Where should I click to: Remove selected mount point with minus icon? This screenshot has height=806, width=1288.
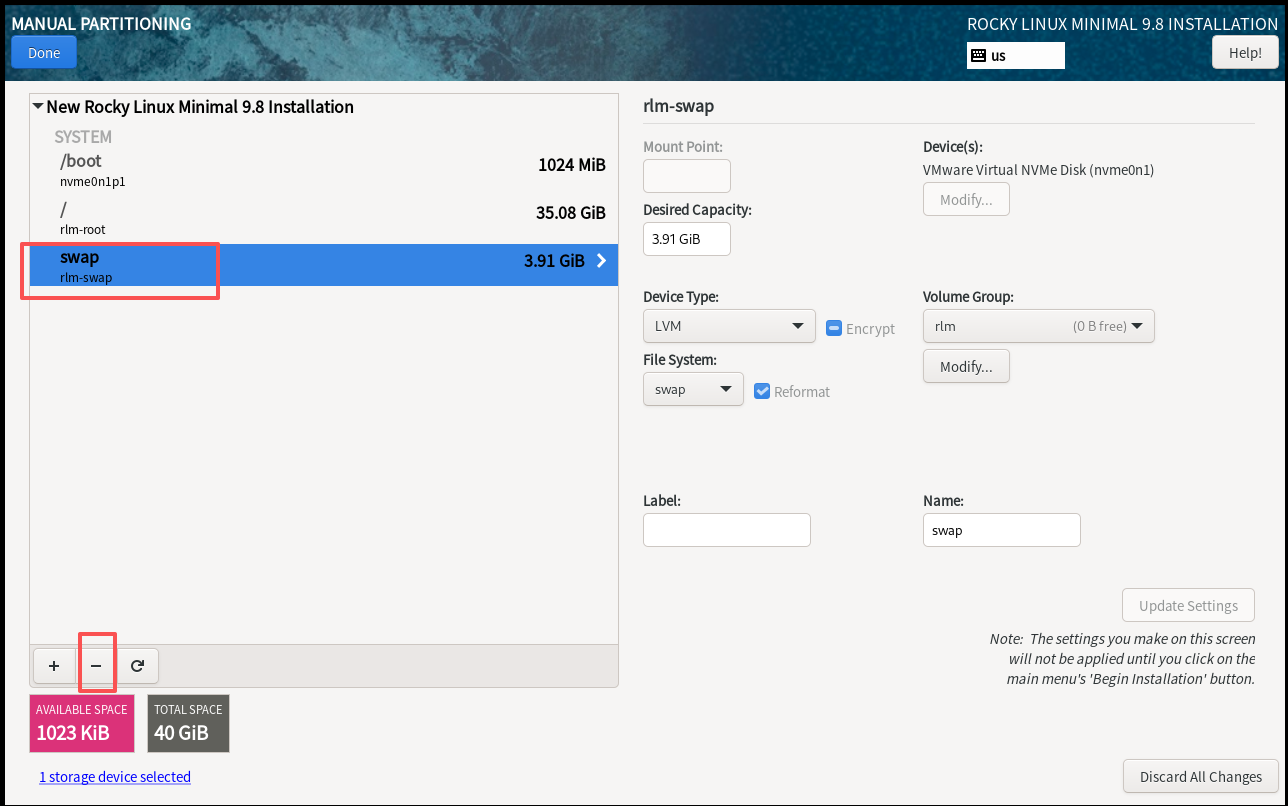coord(96,665)
